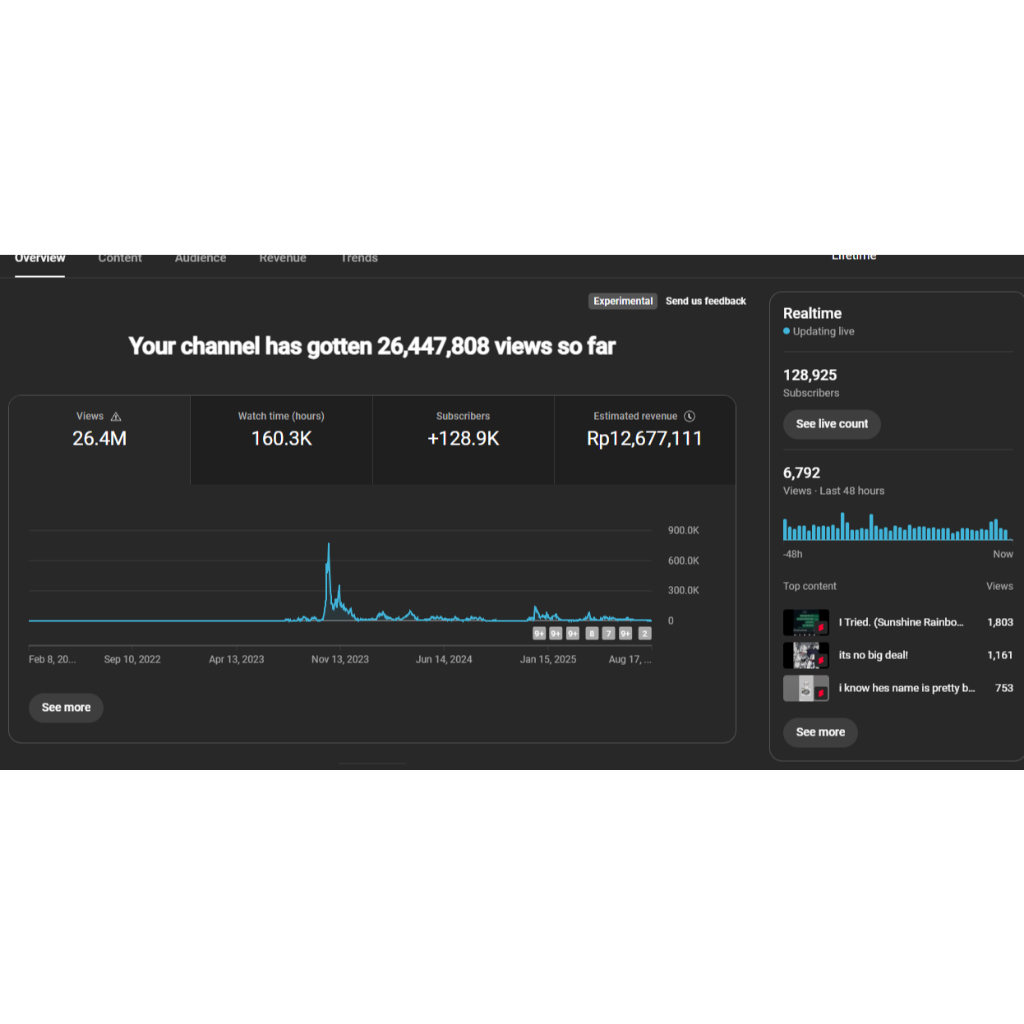Screen dimensions: 1024x1024
Task: Click the warning icon beside the Views metric
Action: click(117, 416)
